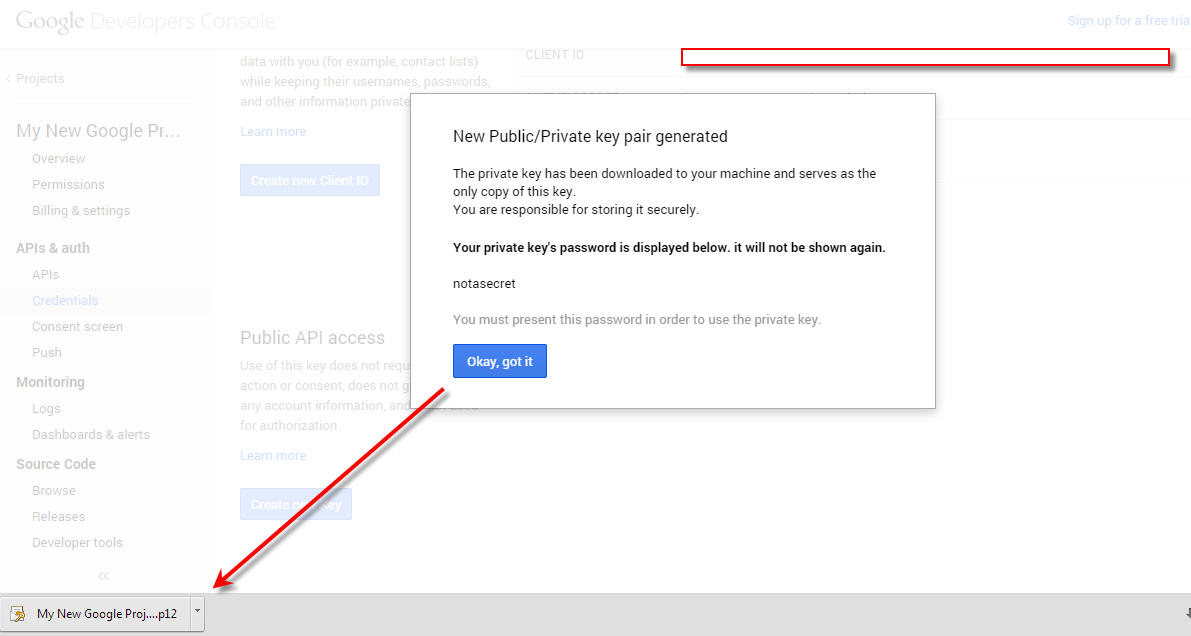This screenshot has width=1191, height=636.
Task: Click 'Source Code' section header
Action: 55,464
